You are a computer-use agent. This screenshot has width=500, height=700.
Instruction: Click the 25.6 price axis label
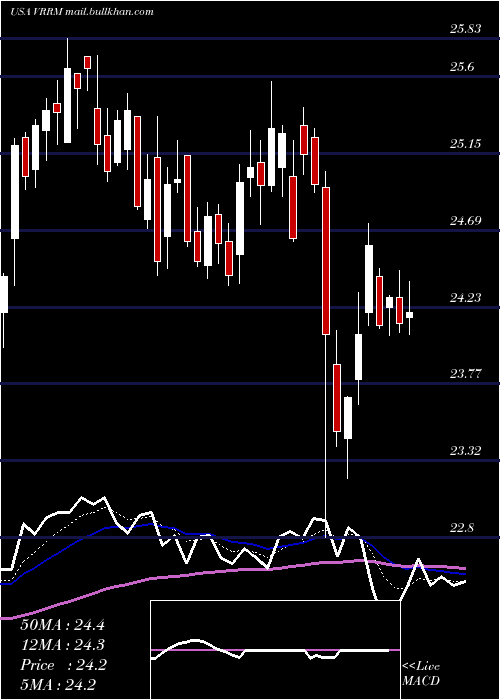(x=462, y=67)
